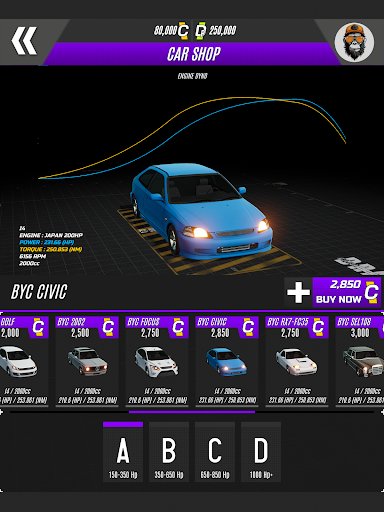Choose the white BYC Focus car
384x512 pixels.
[157, 361]
